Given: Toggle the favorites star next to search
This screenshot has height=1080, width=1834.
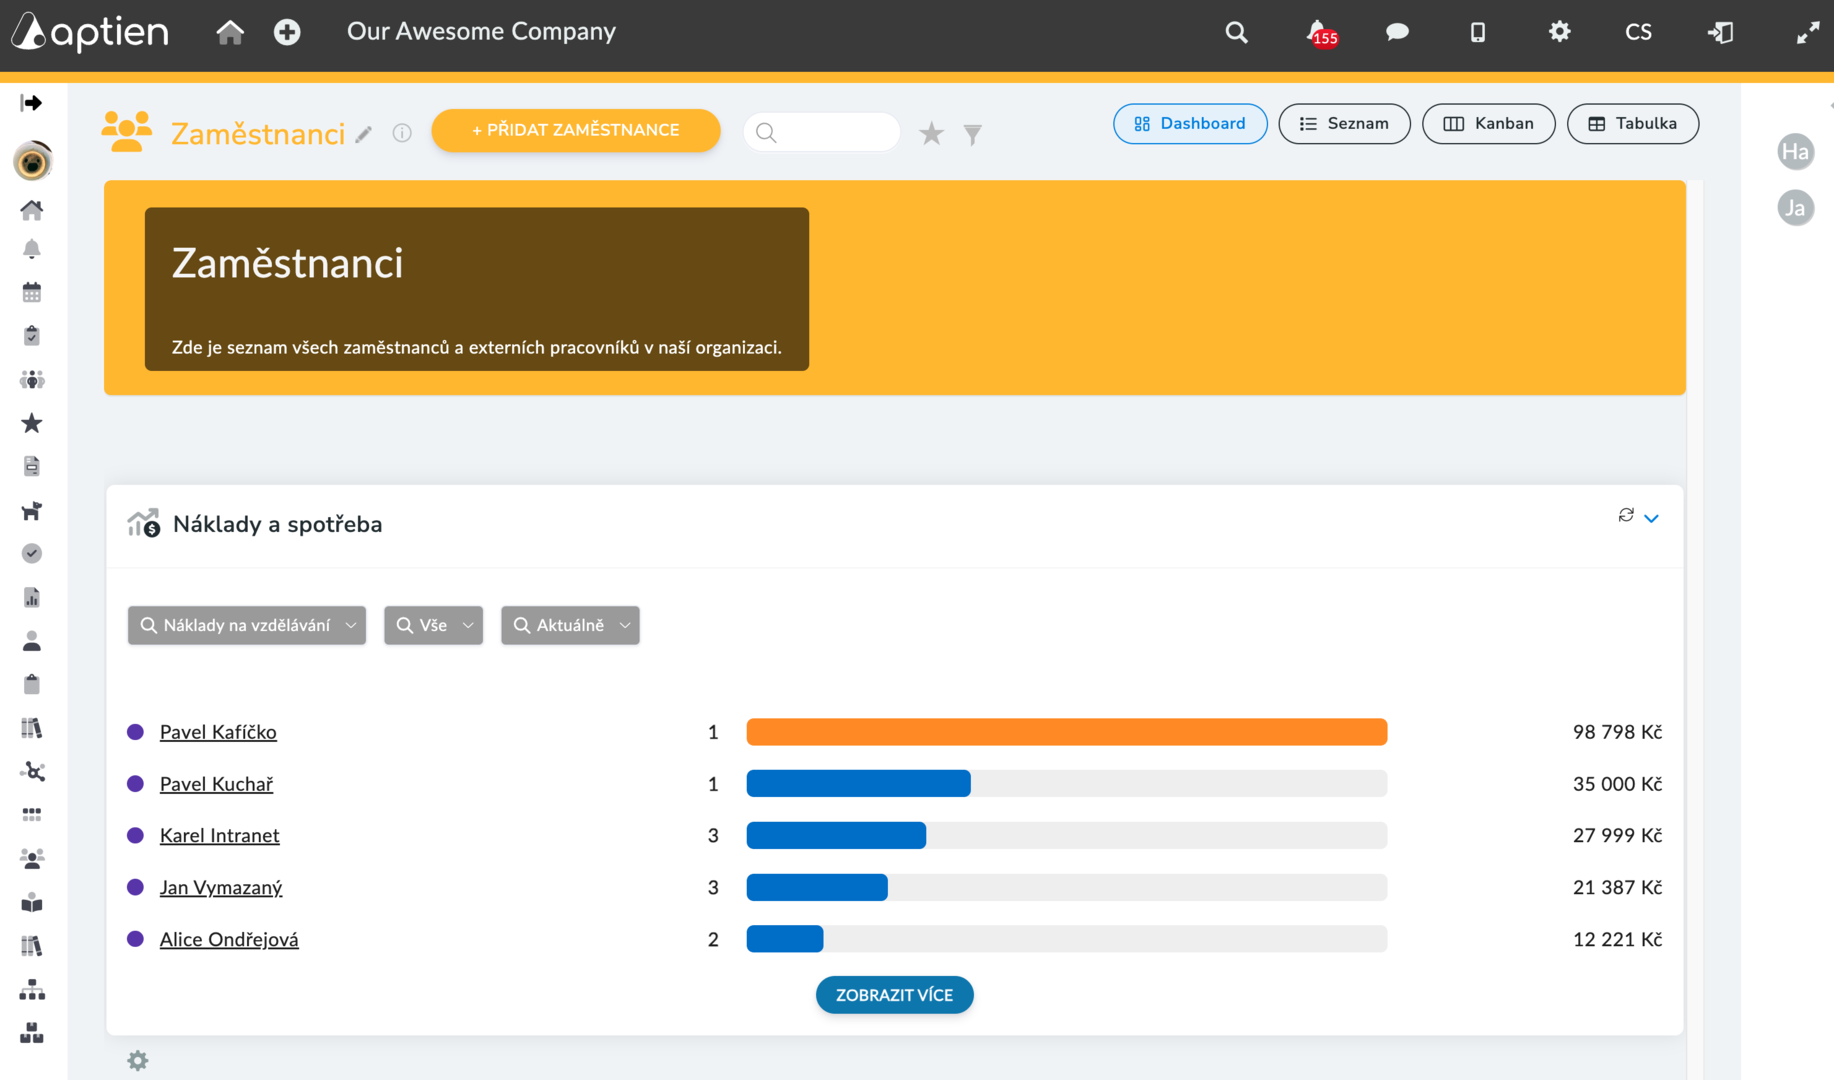Looking at the screenshot, I should (931, 133).
